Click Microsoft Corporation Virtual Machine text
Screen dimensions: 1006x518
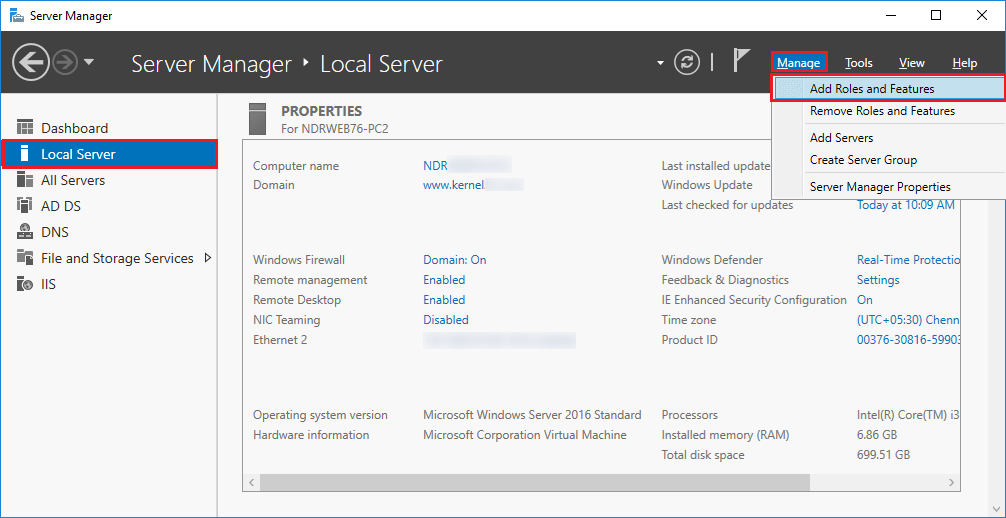click(x=525, y=435)
